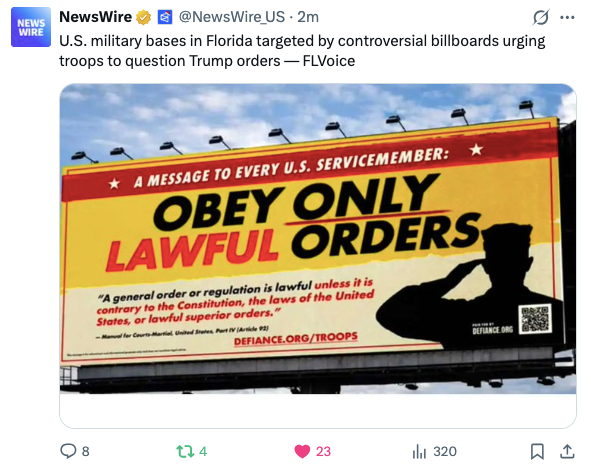Click the NewsWire display name
The width and height of the screenshot is (591, 470).
[95, 17]
